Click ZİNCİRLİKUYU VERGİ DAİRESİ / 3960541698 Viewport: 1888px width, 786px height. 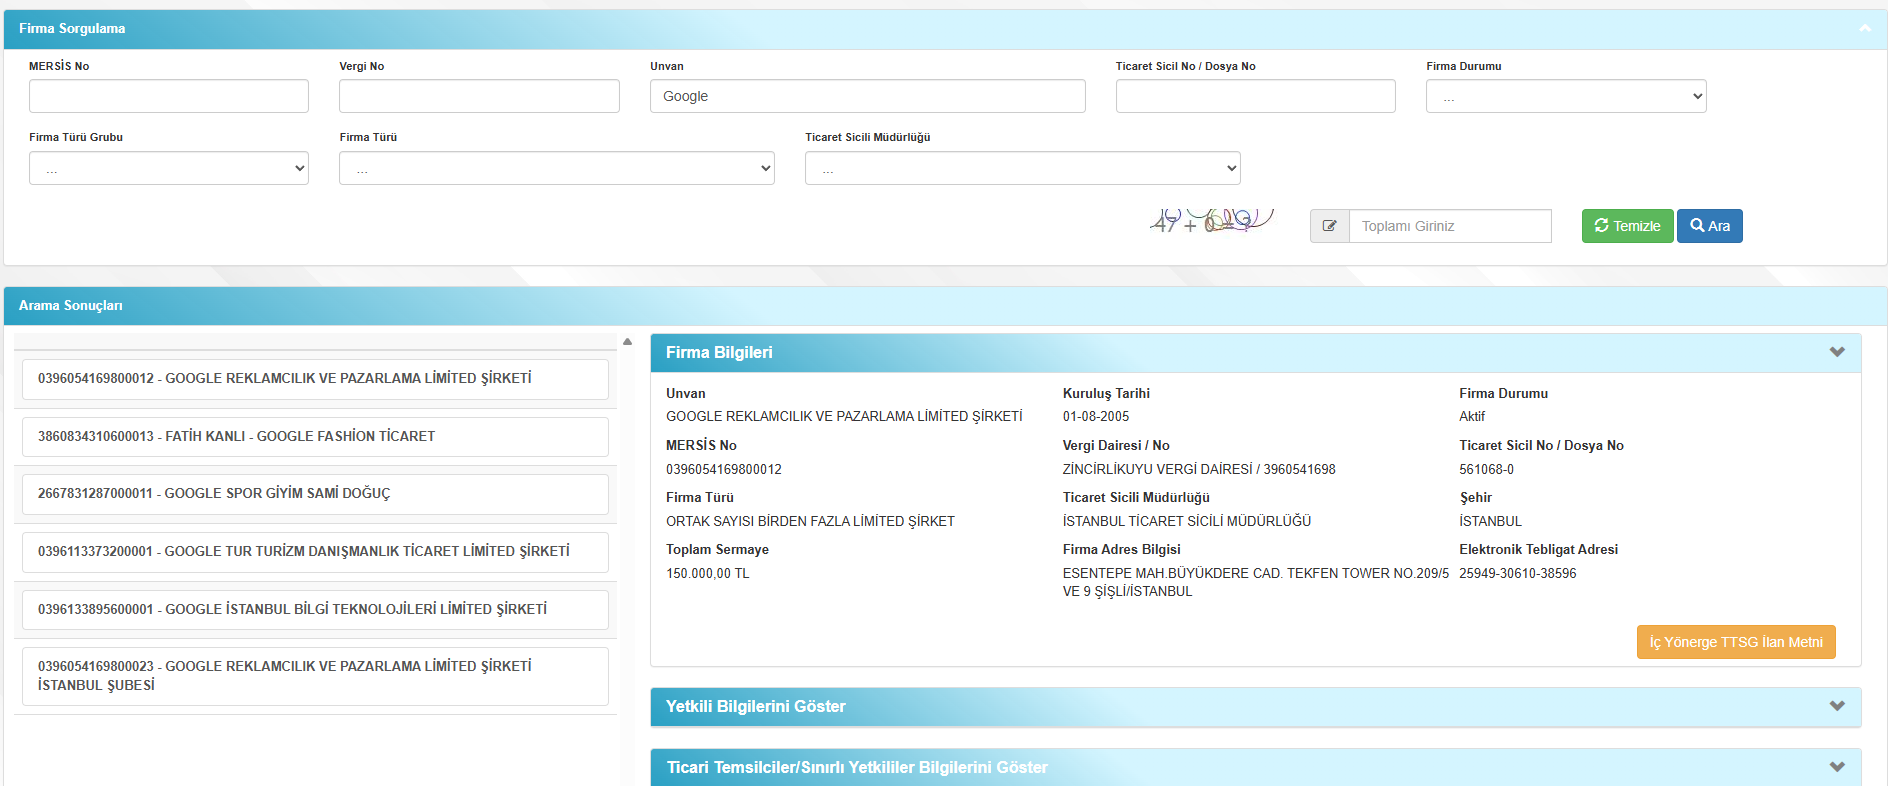1199,469
